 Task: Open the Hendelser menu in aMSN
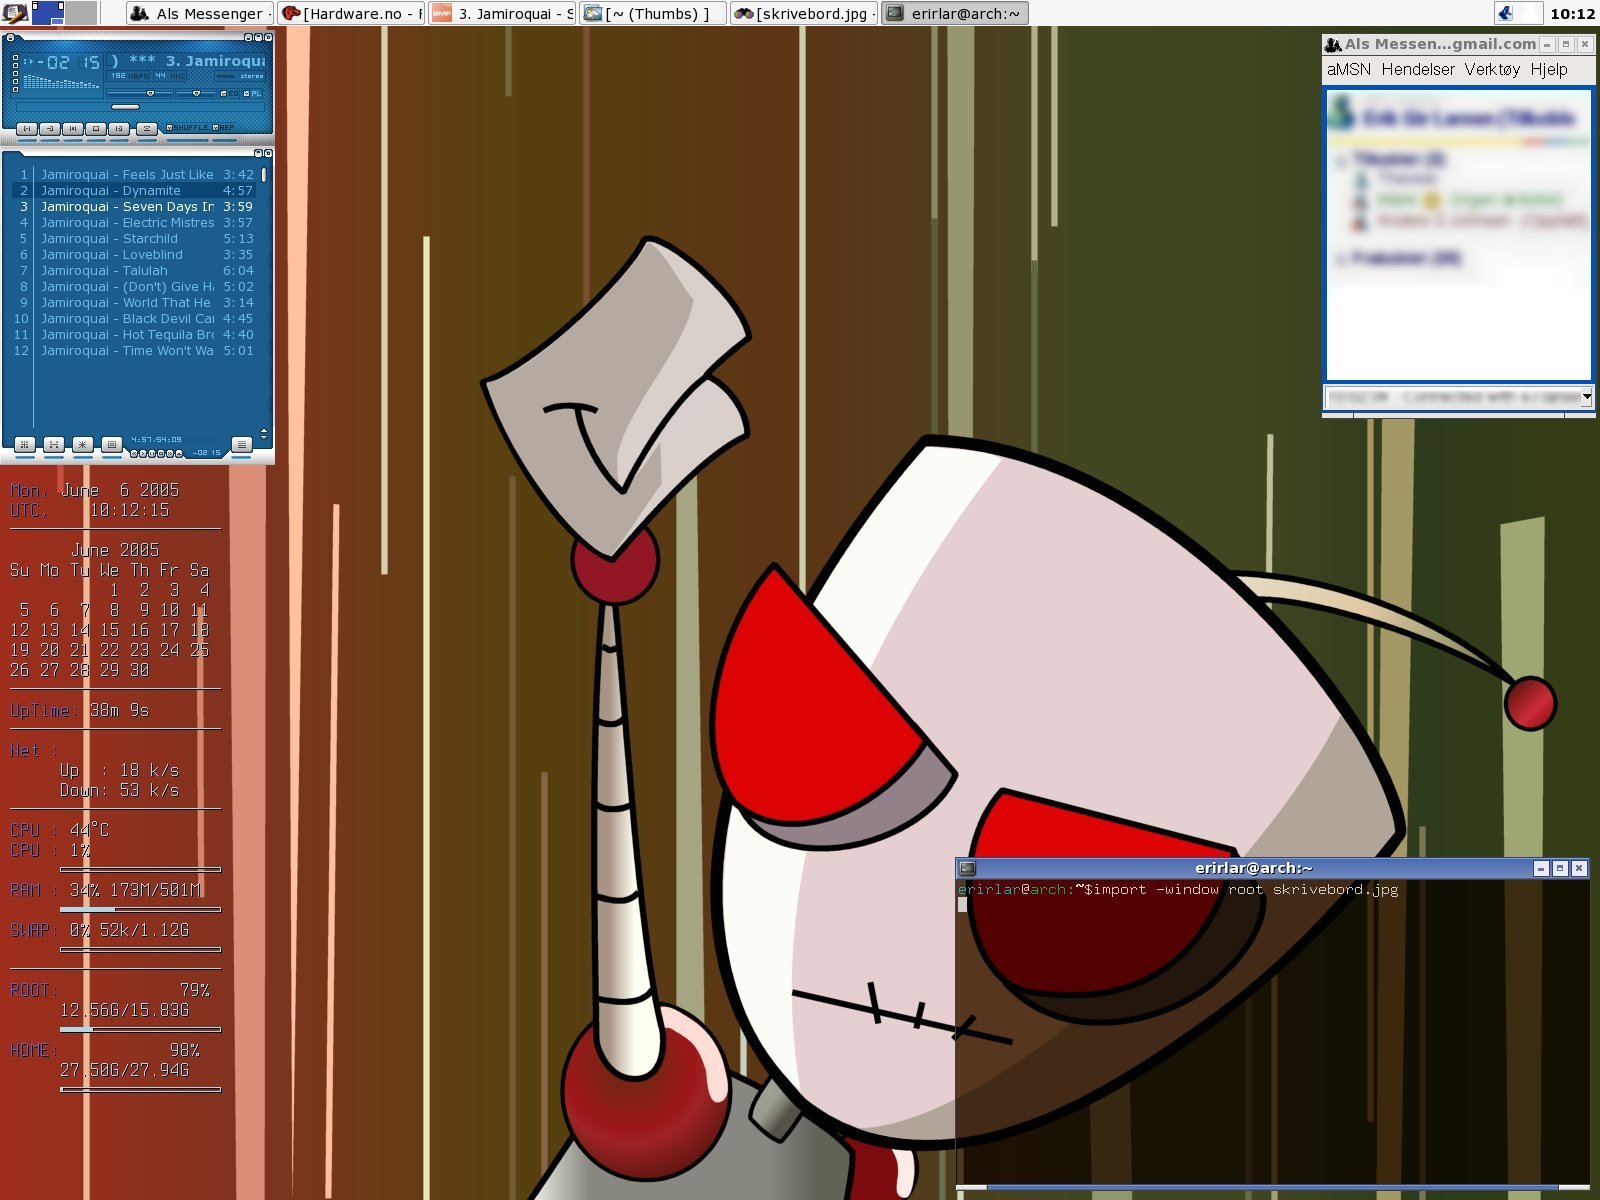[1418, 69]
